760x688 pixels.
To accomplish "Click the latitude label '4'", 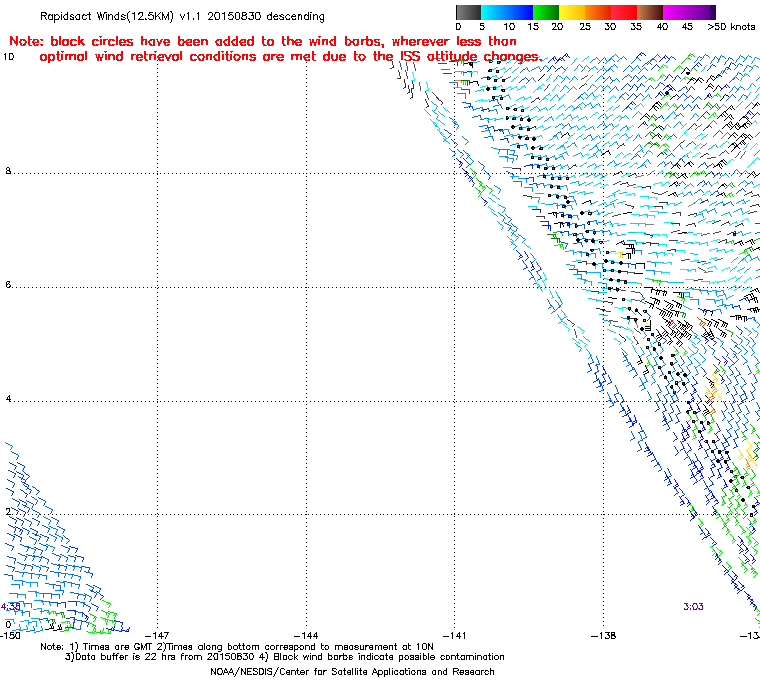I will point(8,399).
